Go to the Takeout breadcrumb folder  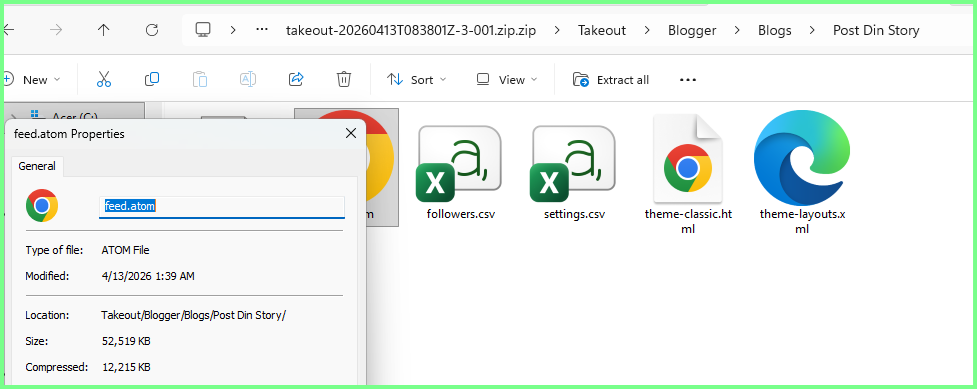pyautogui.click(x=602, y=30)
